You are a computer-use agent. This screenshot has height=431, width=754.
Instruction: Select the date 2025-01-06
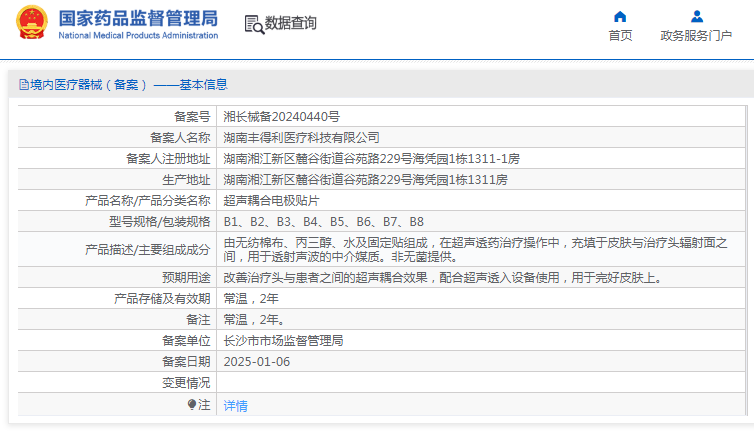[257, 362]
